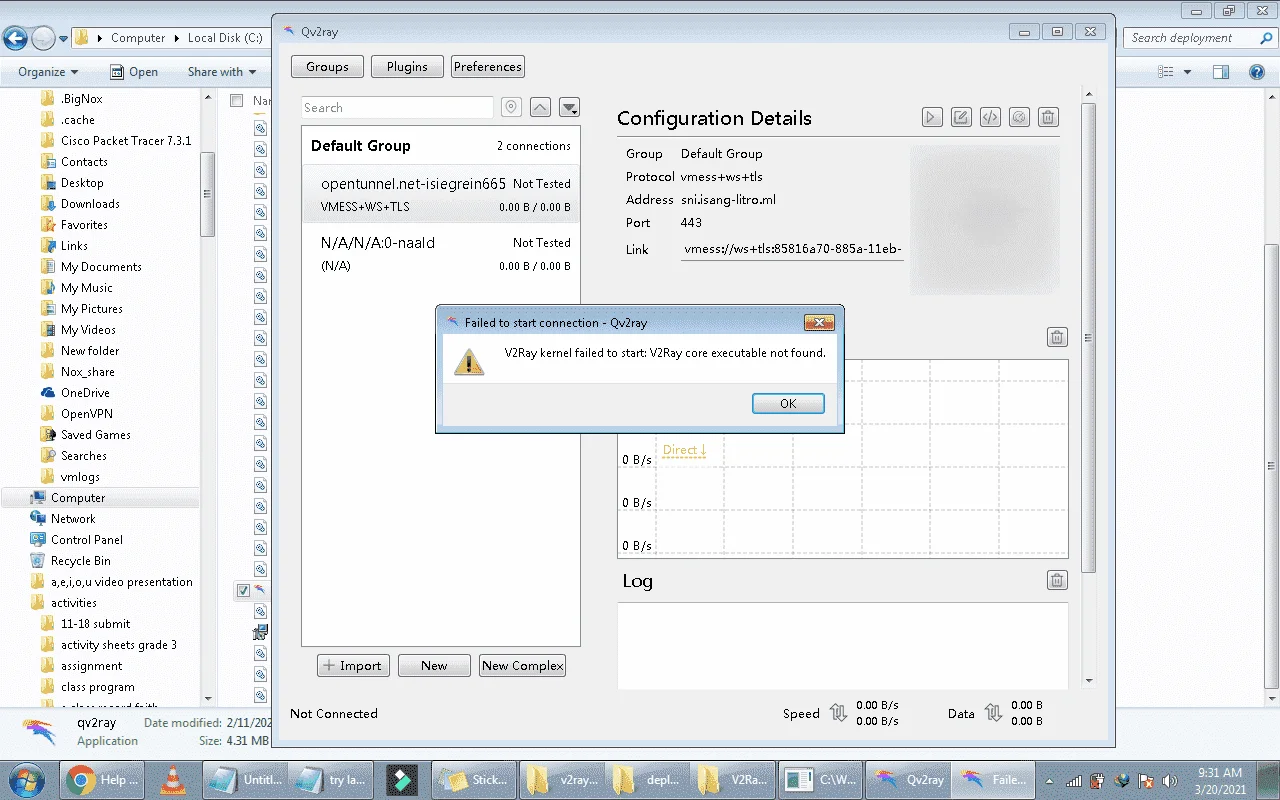Click the latency test icon beside the code icon
The width and height of the screenshot is (1280, 800).
point(1019,117)
